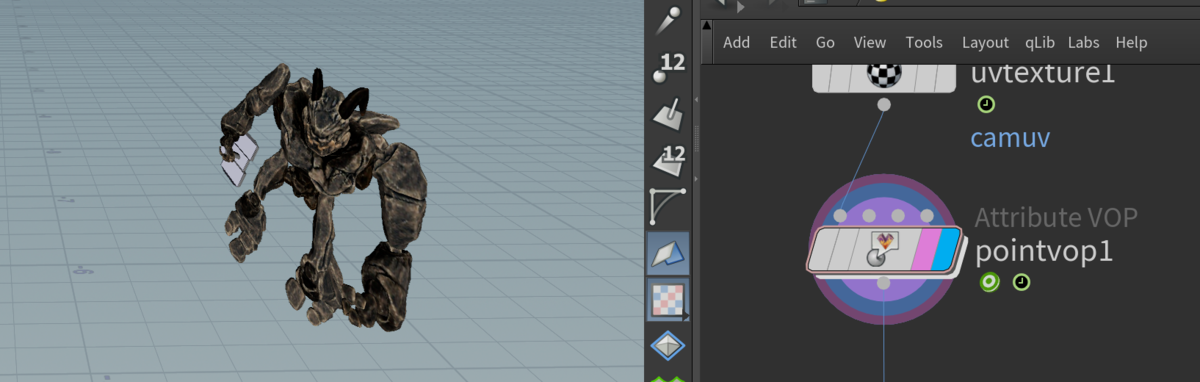Open the View menu in network editor

coord(870,42)
